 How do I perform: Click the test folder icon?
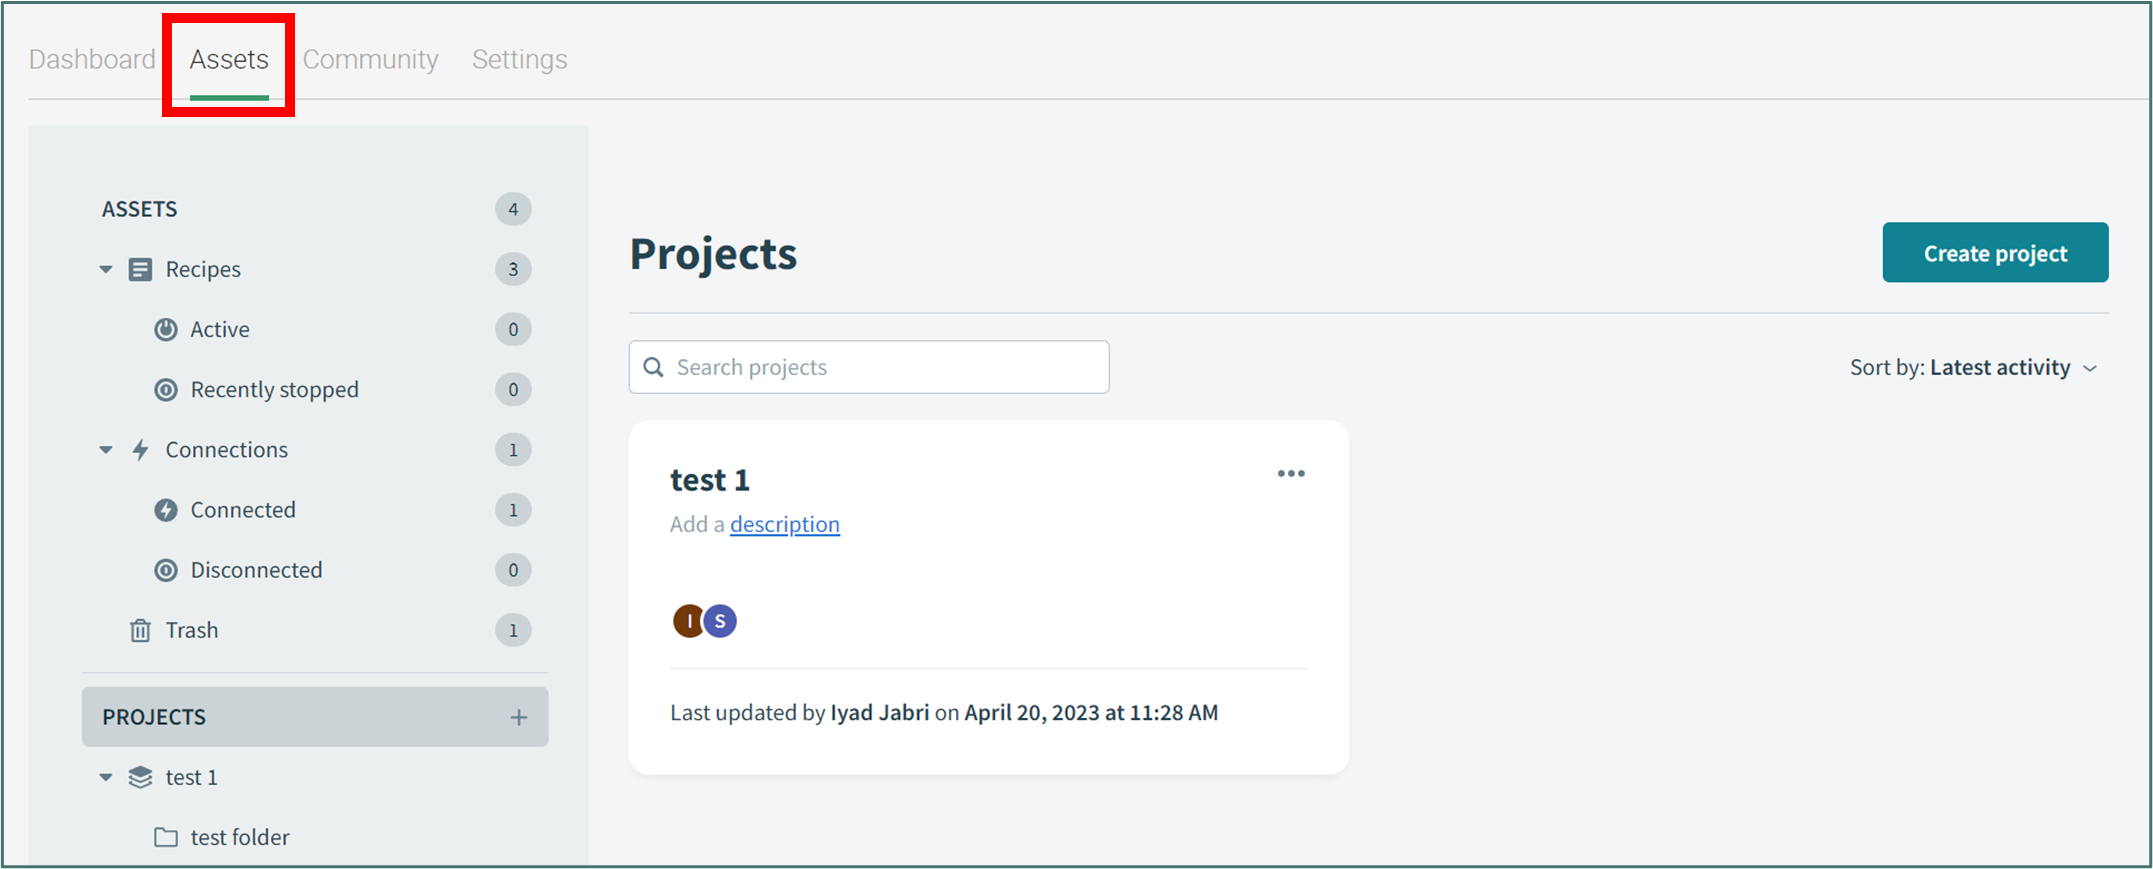(166, 837)
